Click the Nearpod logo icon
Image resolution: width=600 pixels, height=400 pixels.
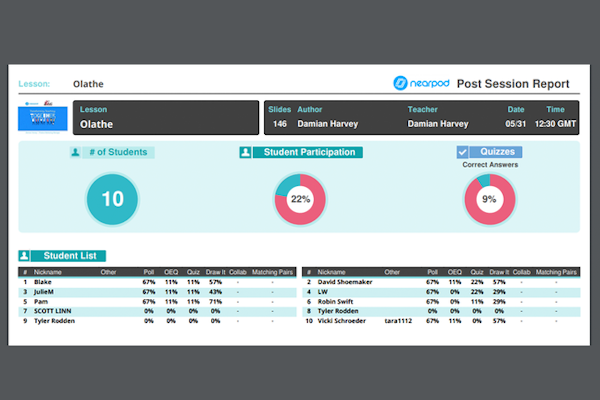tap(400, 84)
